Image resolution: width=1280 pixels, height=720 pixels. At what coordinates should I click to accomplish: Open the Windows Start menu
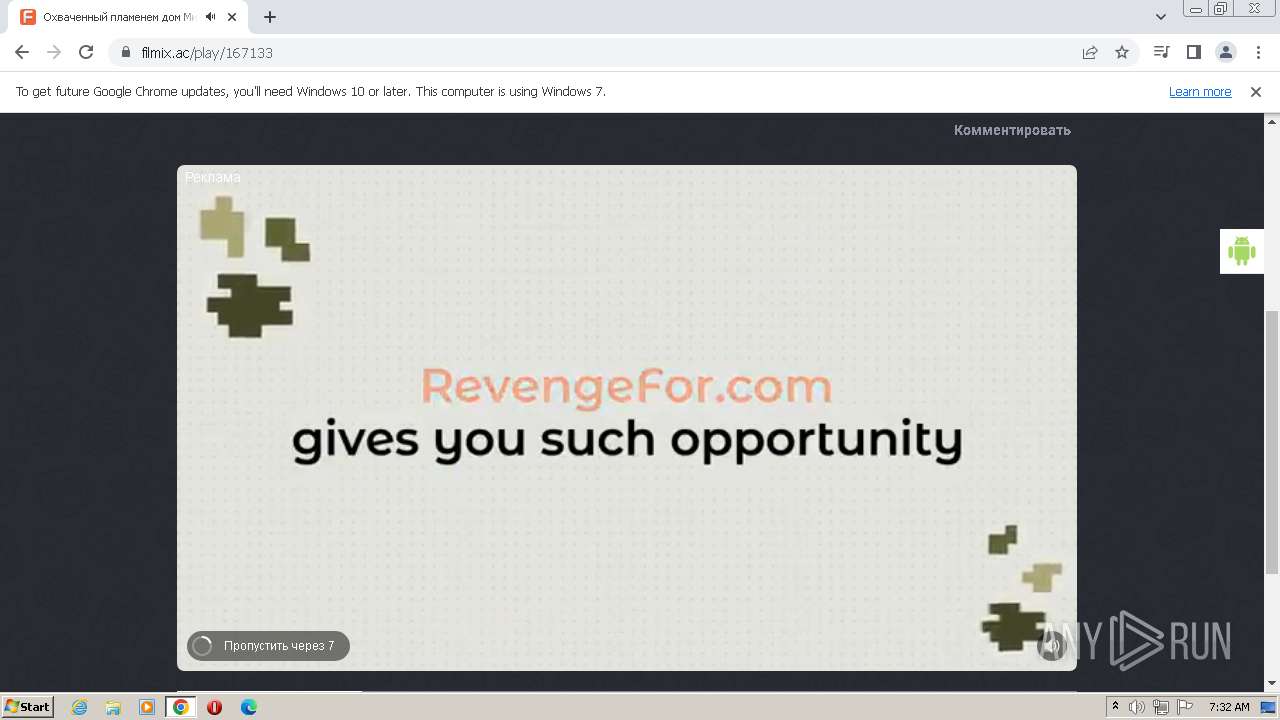pos(28,706)
